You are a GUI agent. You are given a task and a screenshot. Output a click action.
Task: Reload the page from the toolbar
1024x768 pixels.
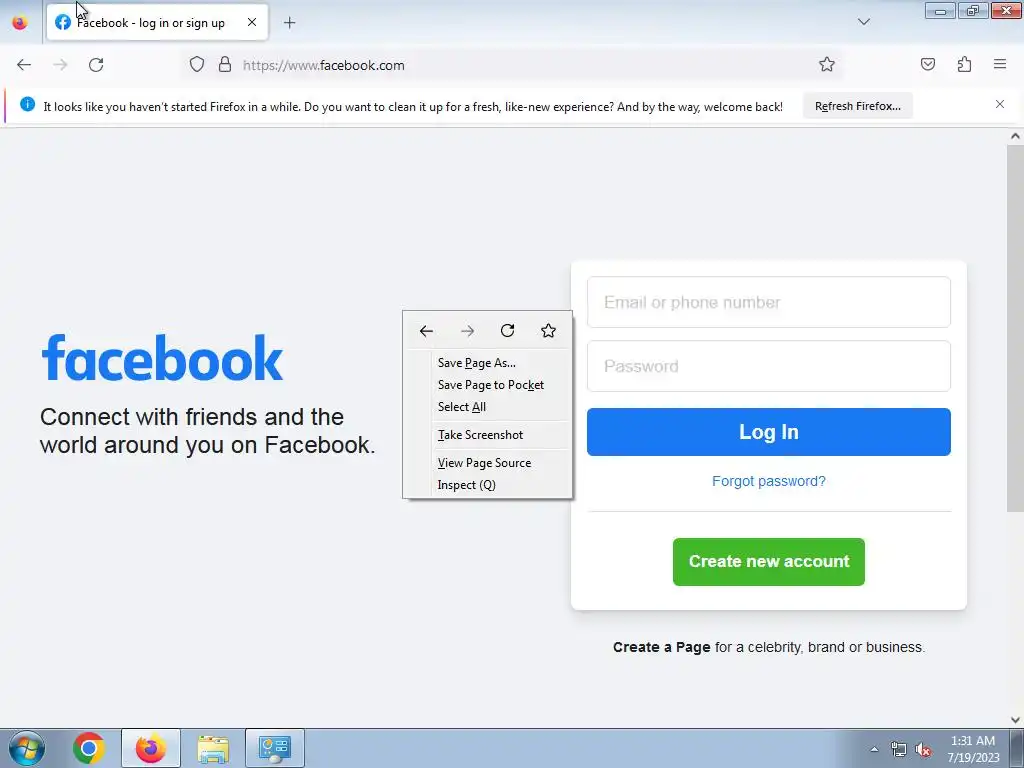tap(96, 65)
